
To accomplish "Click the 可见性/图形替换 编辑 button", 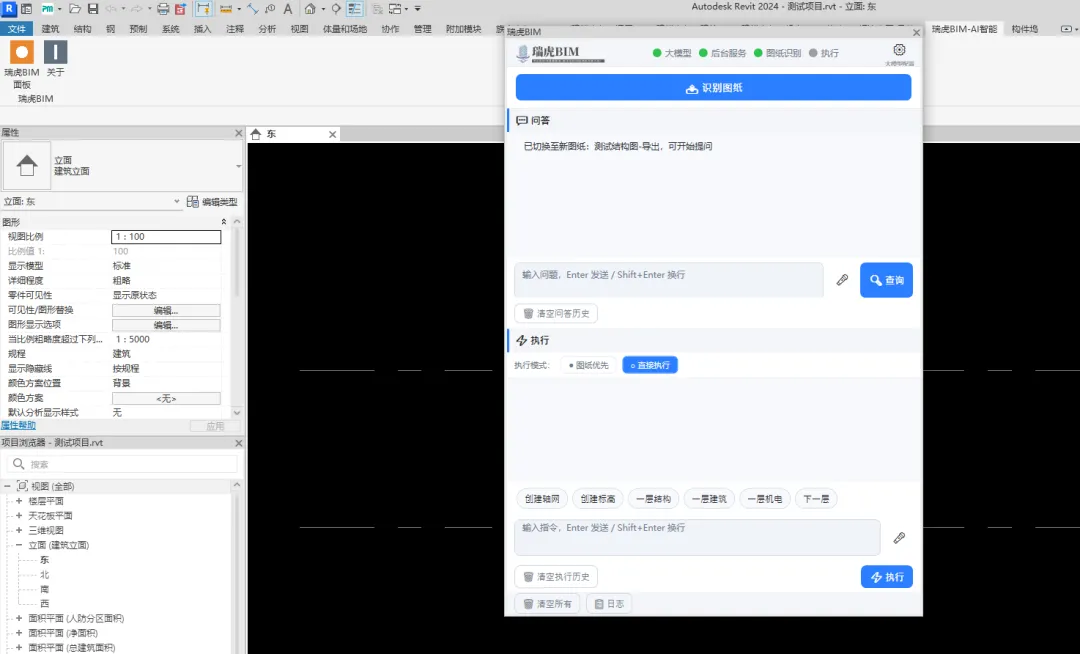I will (166, 310).
